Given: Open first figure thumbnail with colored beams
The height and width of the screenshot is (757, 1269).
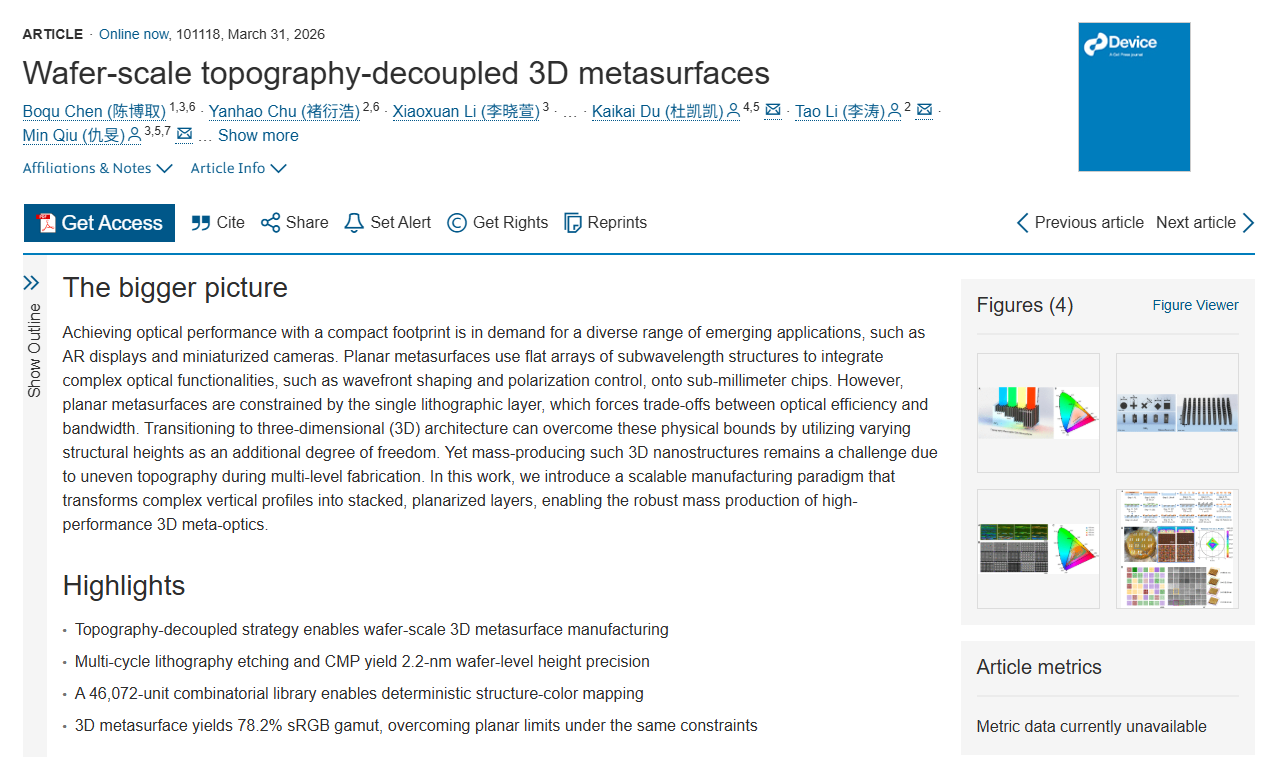Looking at the screenshot, I should point(1038,412).
